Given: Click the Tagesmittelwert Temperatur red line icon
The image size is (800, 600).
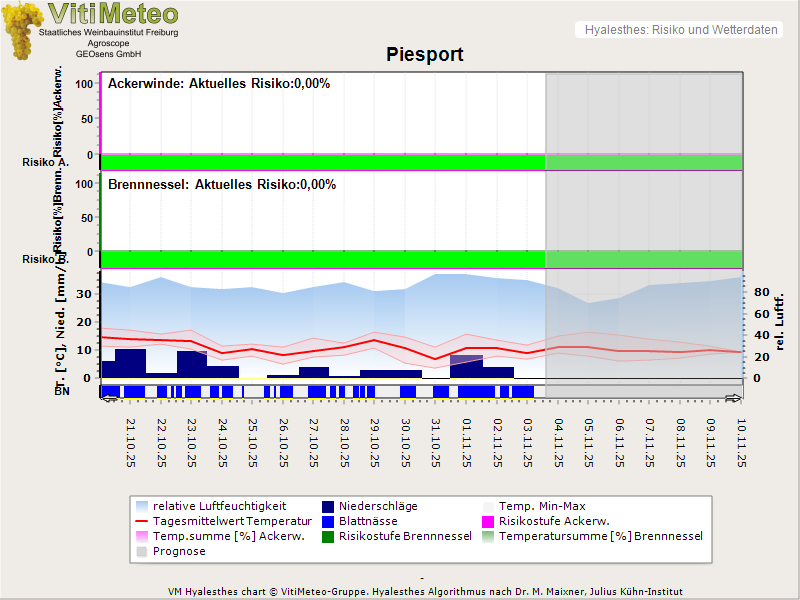Looking at the screenshot, I should tap(143, 521).
